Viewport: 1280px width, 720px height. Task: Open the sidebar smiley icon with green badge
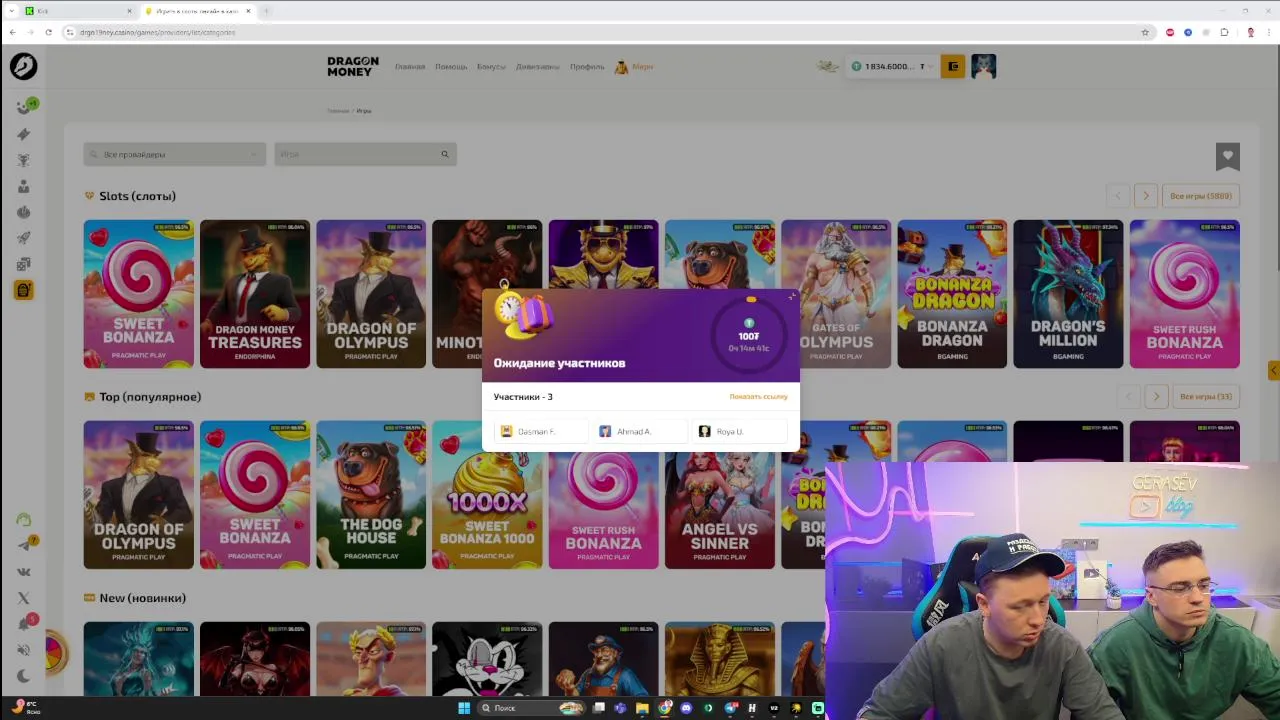point(25,106)
